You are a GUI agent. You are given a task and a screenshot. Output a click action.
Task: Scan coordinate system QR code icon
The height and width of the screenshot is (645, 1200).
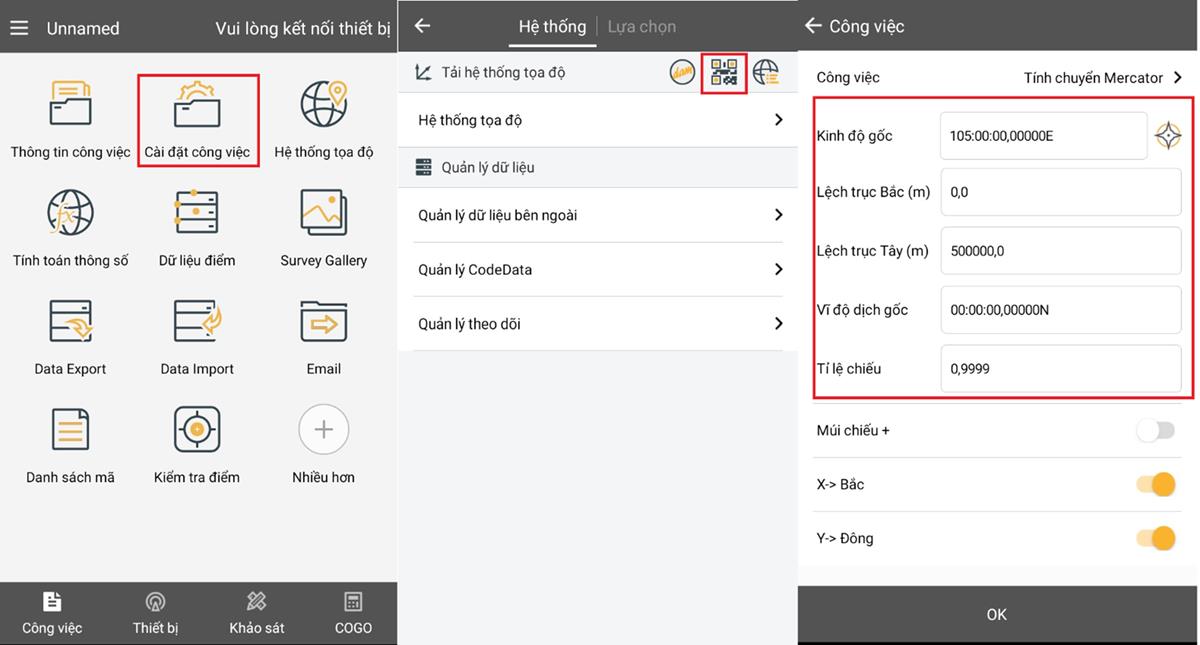pos(724,73)
